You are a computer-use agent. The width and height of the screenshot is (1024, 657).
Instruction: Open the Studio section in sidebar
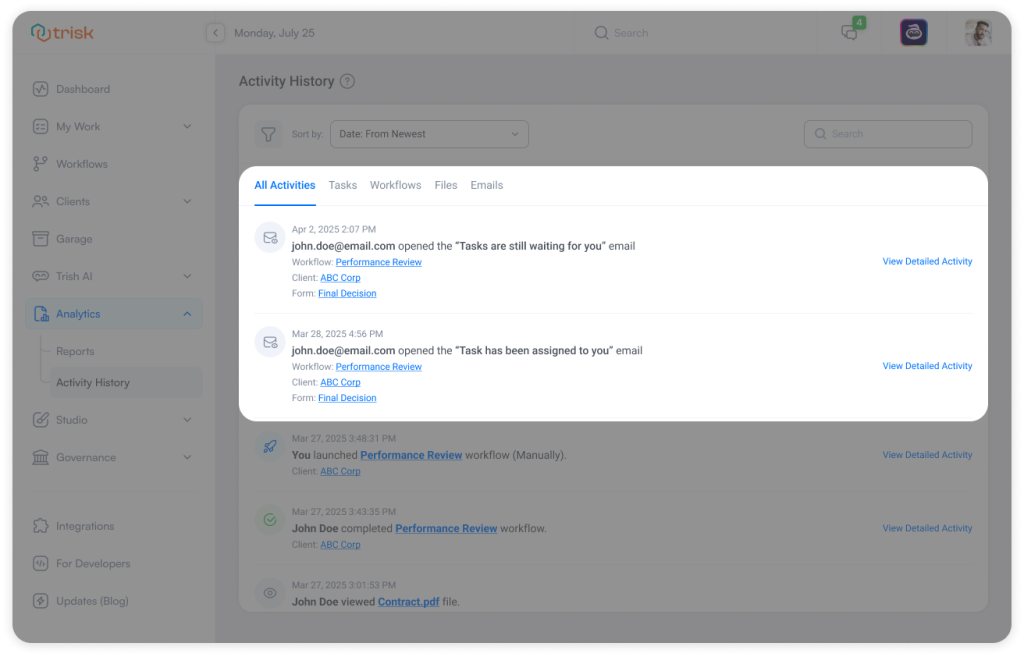pyautogui.click(x=74, y=419)
